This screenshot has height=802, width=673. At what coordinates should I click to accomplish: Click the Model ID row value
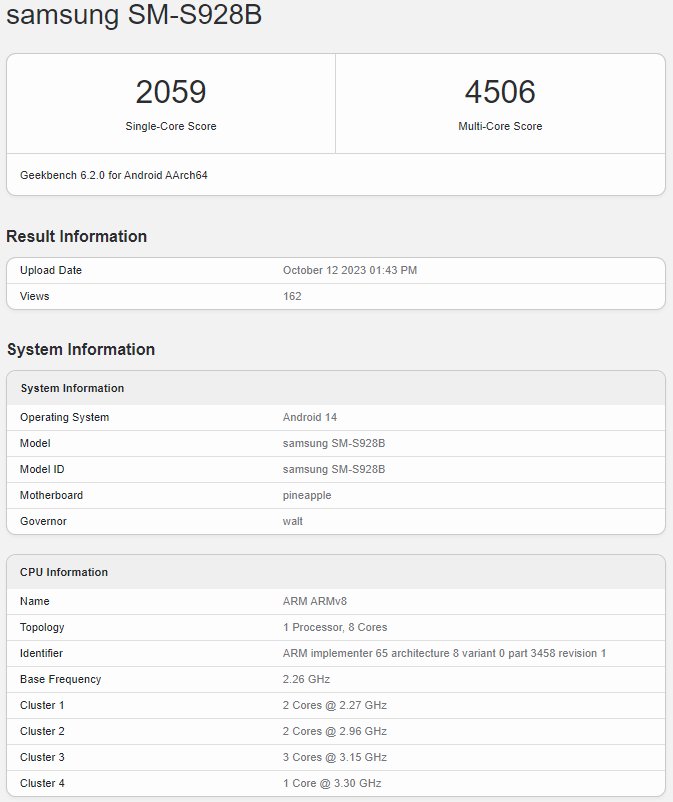[334, 470]
